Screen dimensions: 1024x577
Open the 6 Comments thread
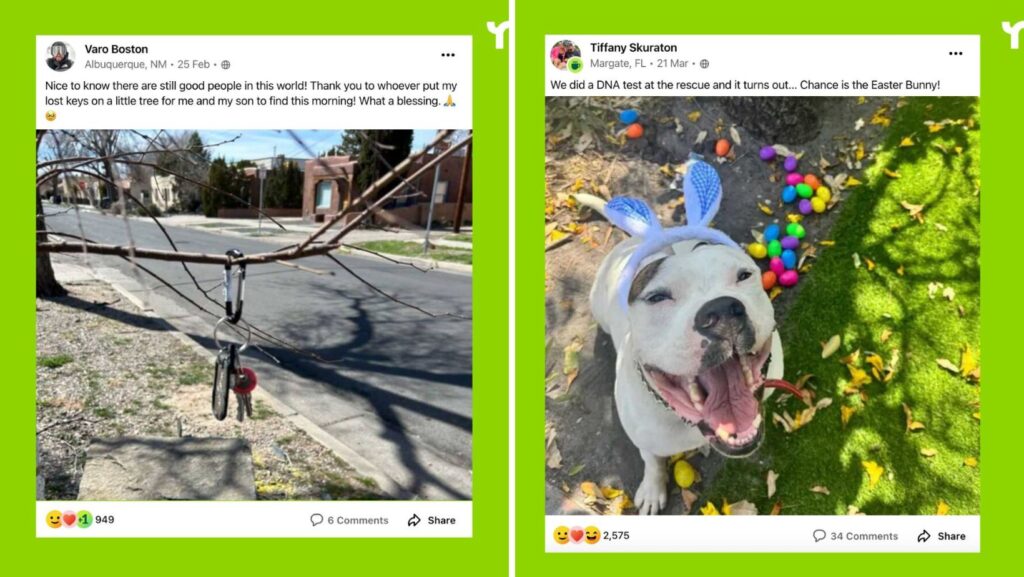tap(349, 520)
